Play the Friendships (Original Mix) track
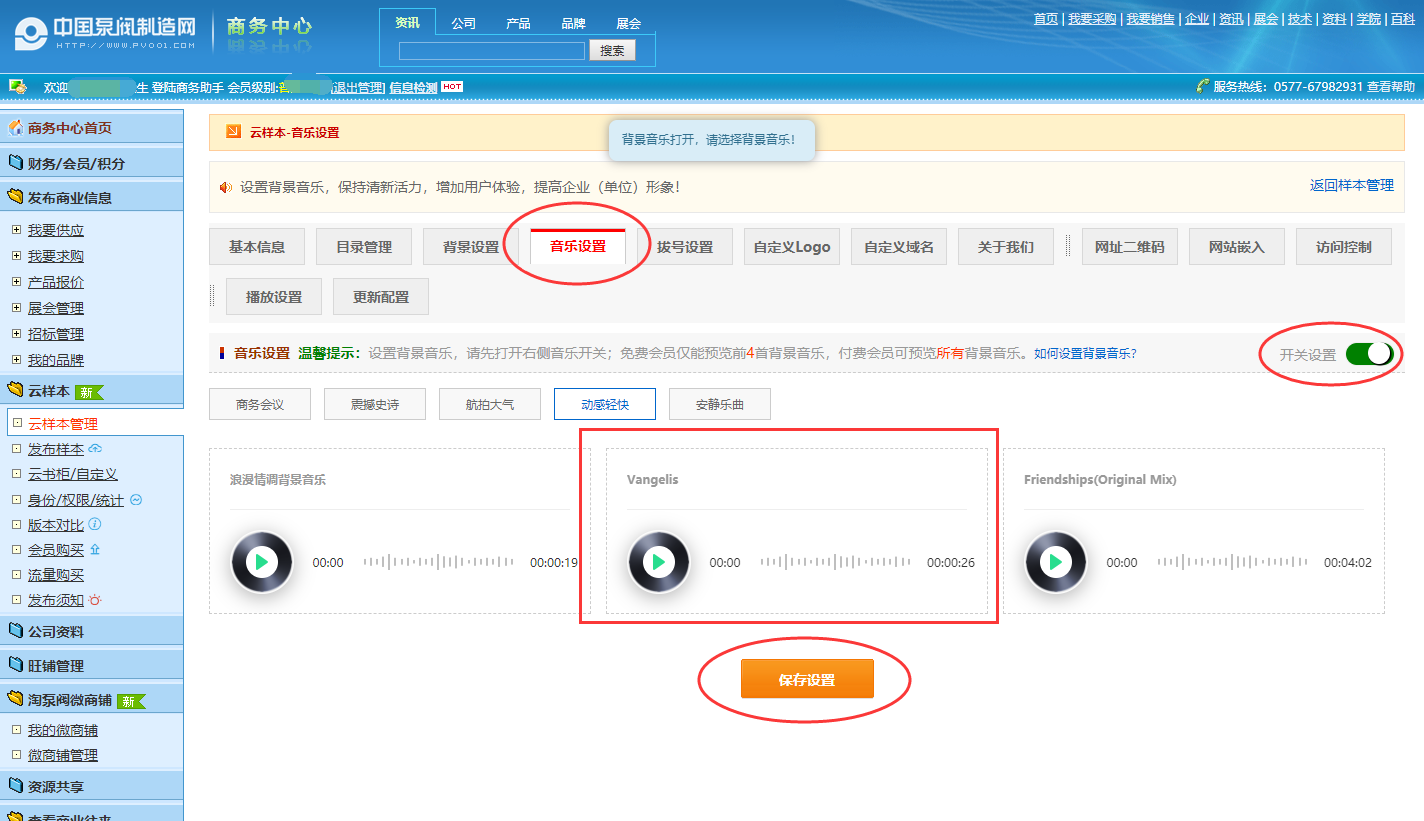Image resolution: width=1424 pixels, height=821 pixels. click(1055, 562)
